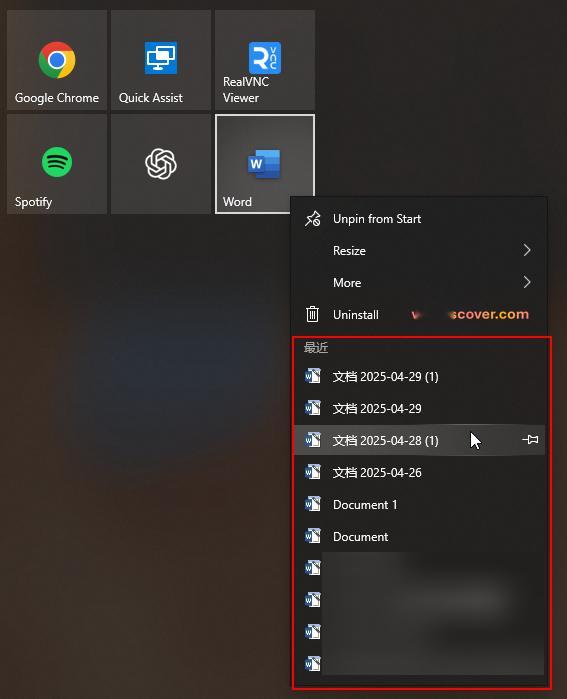Image resolution: width=567 pixels, height=699 pixels.
Task: Open the ChatGPT logo tile
Action: tap(161, 164)
